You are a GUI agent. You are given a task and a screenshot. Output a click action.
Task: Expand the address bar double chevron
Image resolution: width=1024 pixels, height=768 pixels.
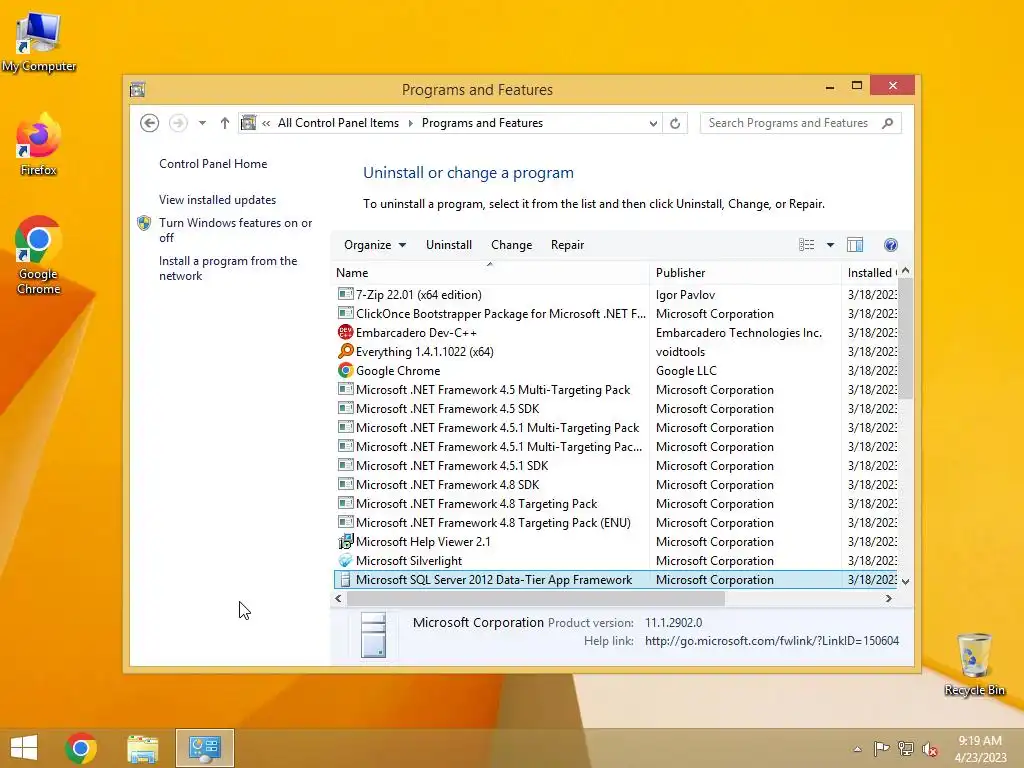click(266, 123)
